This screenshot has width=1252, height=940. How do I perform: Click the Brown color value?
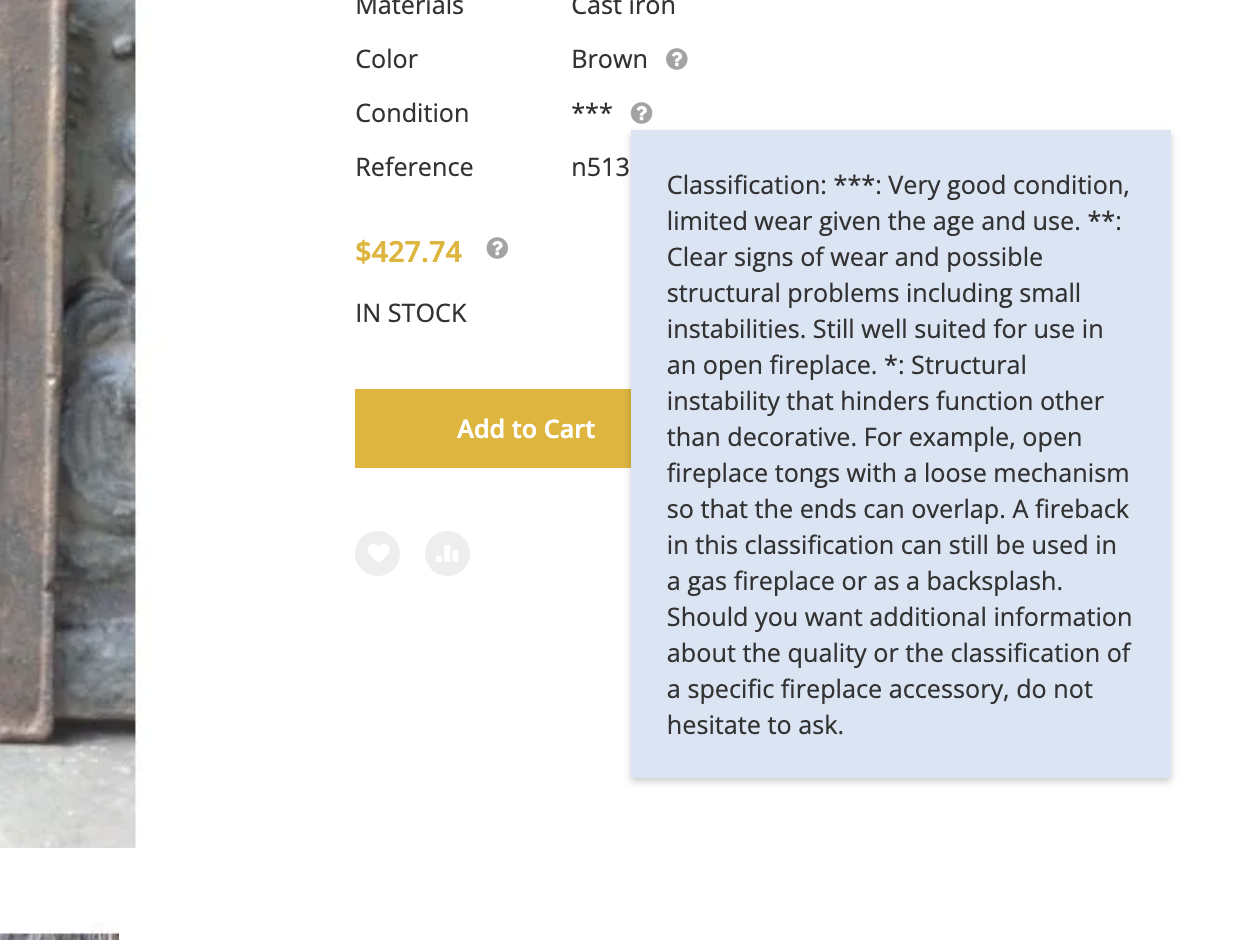click(609, 59)
